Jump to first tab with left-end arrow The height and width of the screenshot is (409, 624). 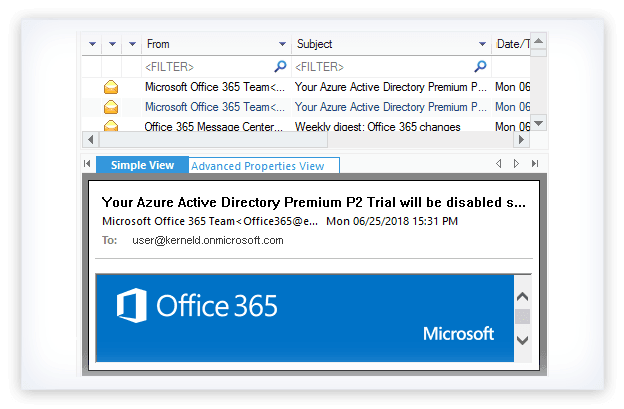(x=498, y=163)
